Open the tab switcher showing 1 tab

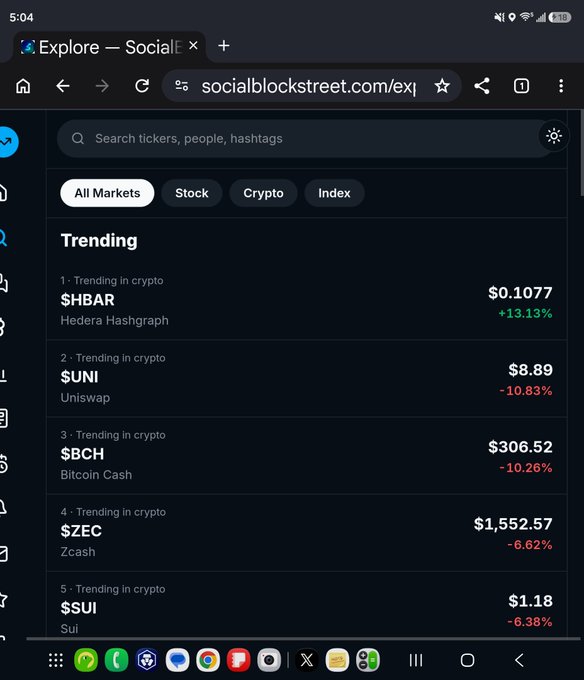(521, 86)
